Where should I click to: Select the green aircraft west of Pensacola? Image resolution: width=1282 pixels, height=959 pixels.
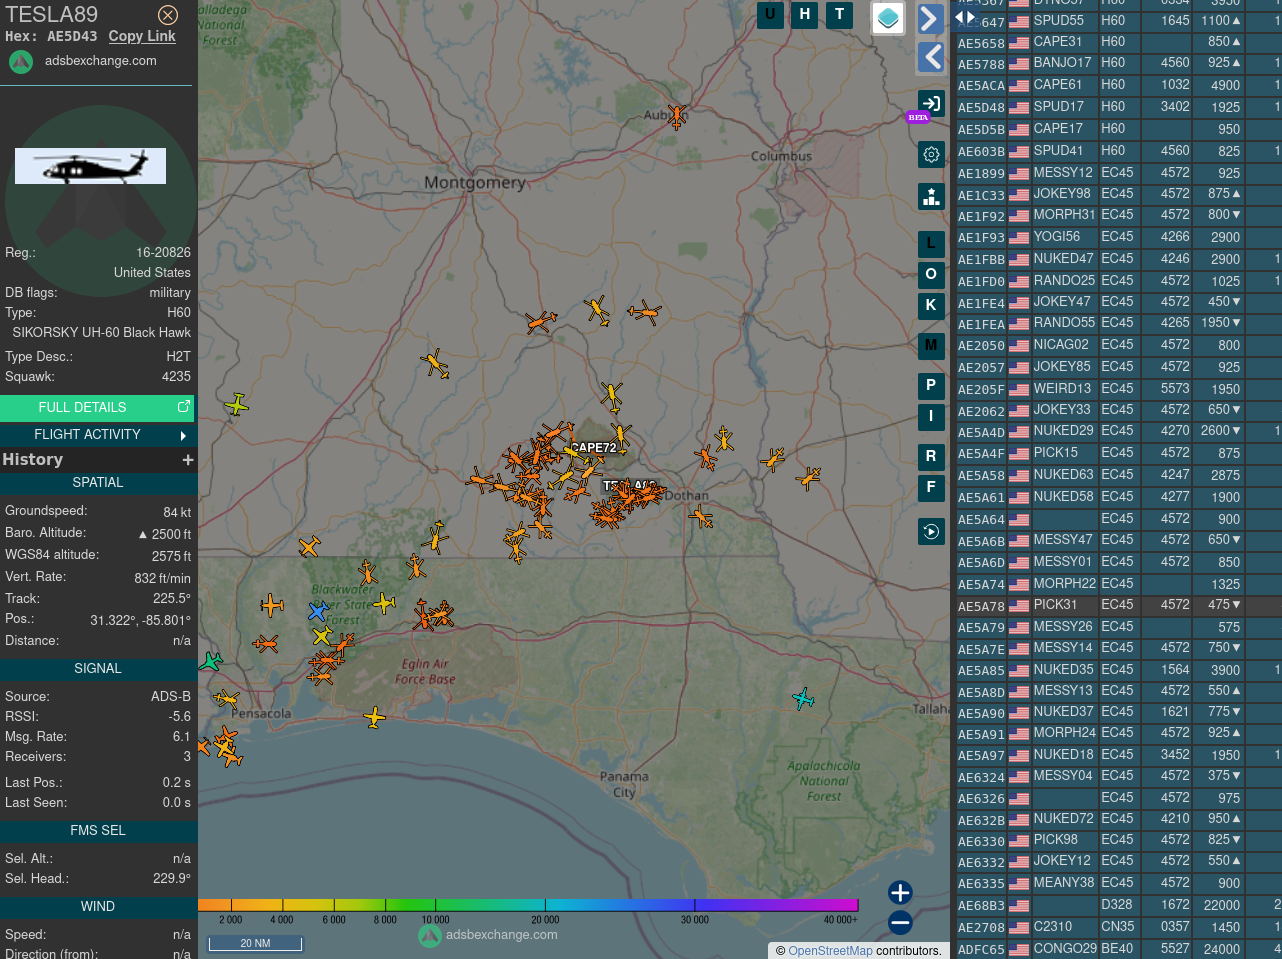pyautogui.click(x=210, y=661)
